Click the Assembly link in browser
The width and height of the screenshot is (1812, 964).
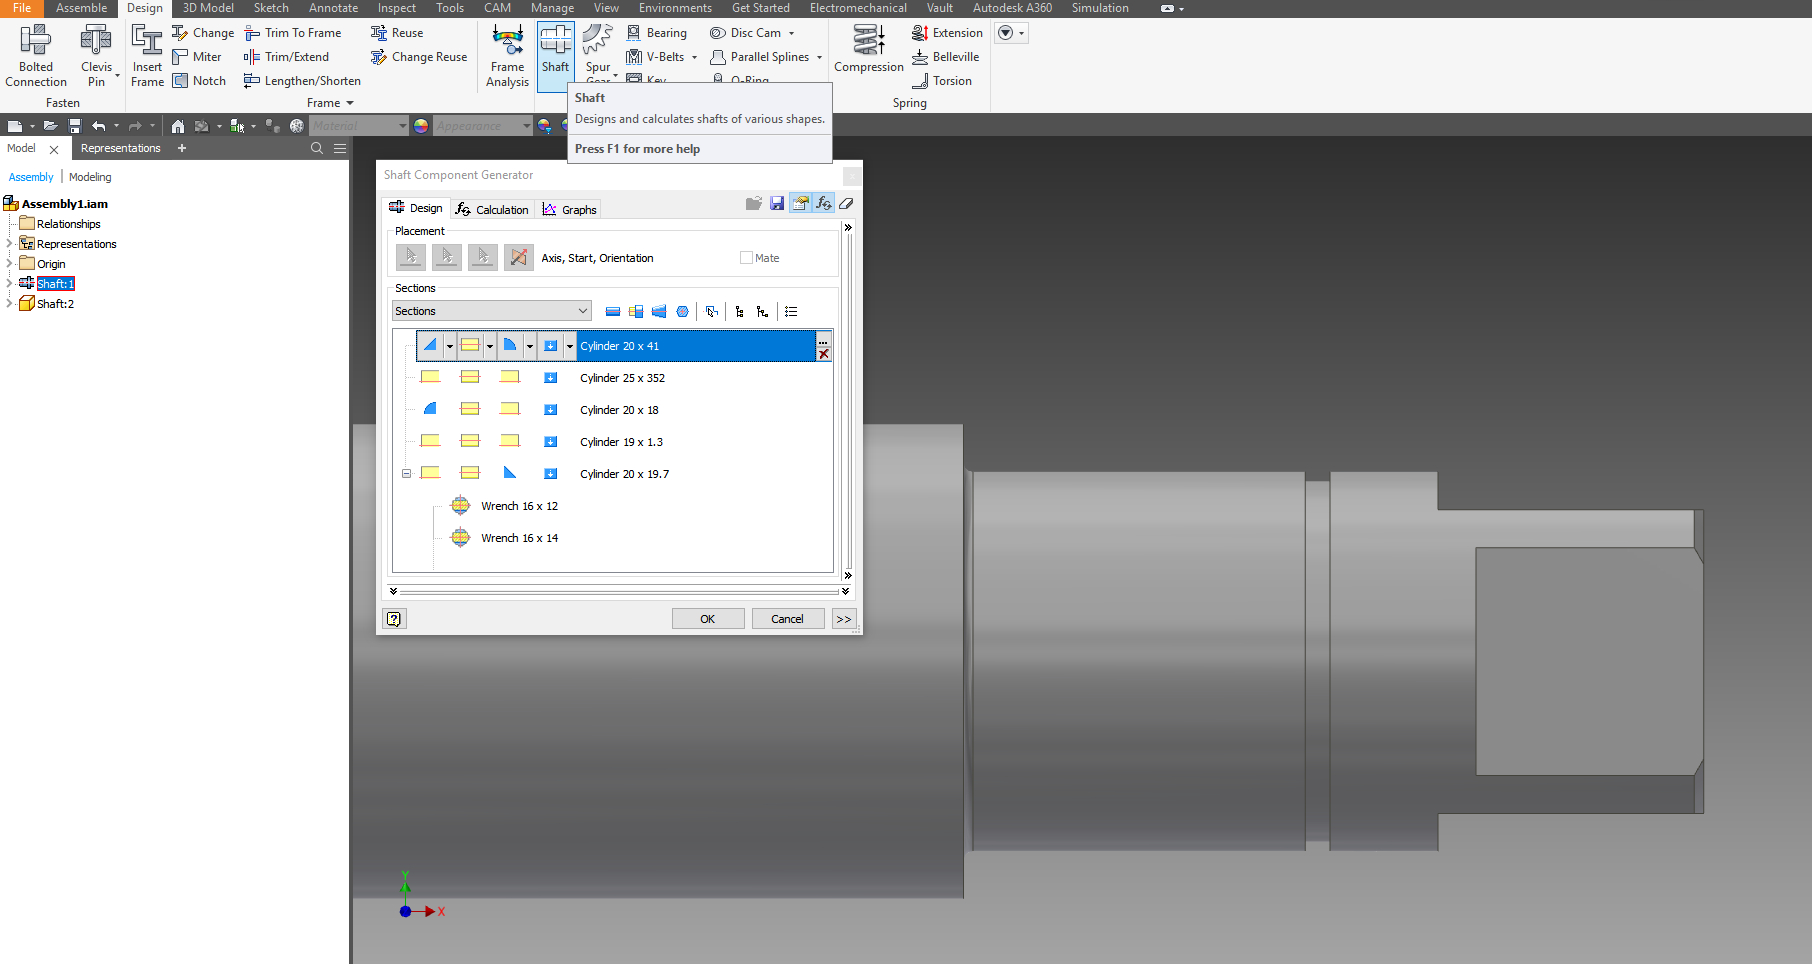pos(31,177)
